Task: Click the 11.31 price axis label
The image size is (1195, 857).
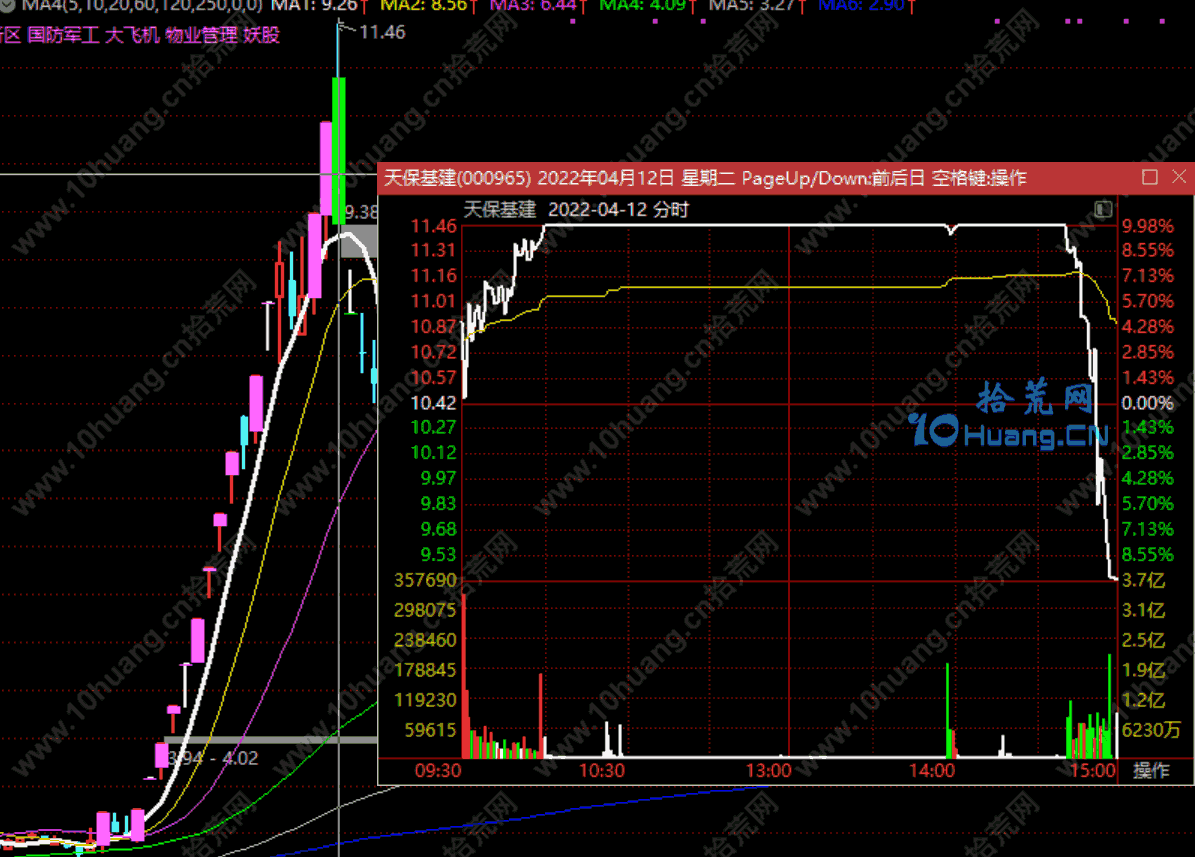Action: tap(434, 250)
